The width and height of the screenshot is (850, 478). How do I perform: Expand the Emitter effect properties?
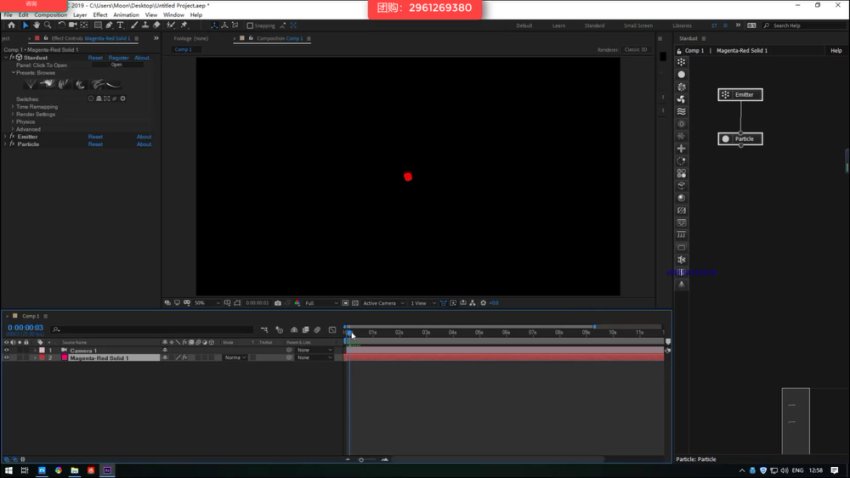pos(5,137)
